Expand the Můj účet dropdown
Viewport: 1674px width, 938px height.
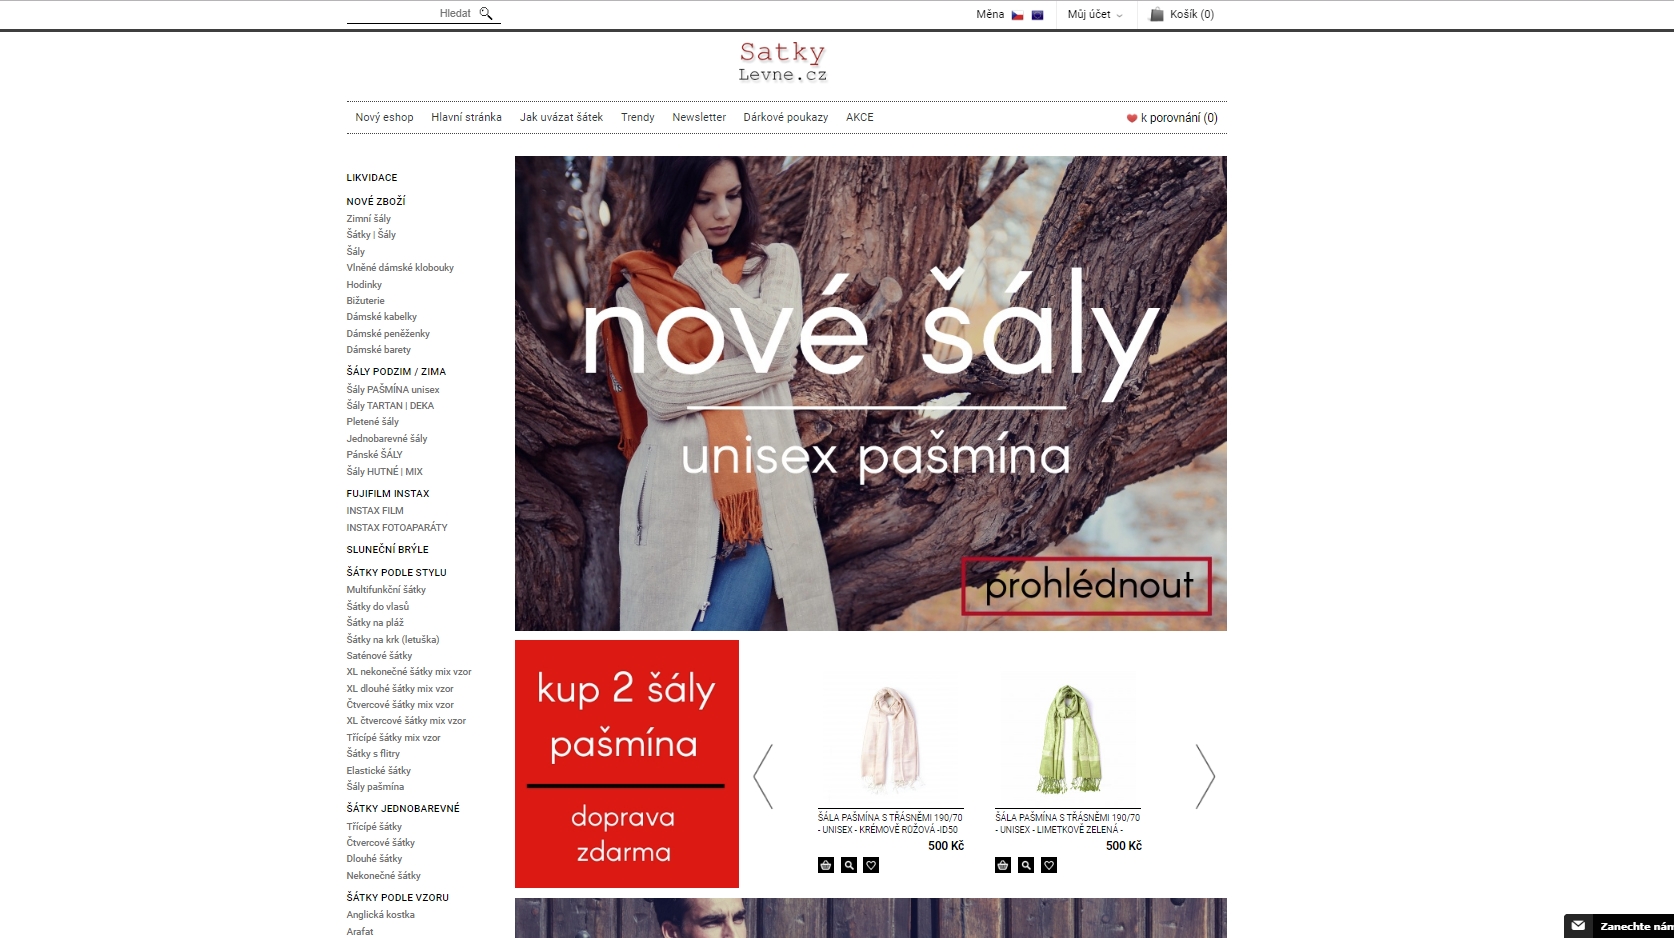tap(1095, 14)
